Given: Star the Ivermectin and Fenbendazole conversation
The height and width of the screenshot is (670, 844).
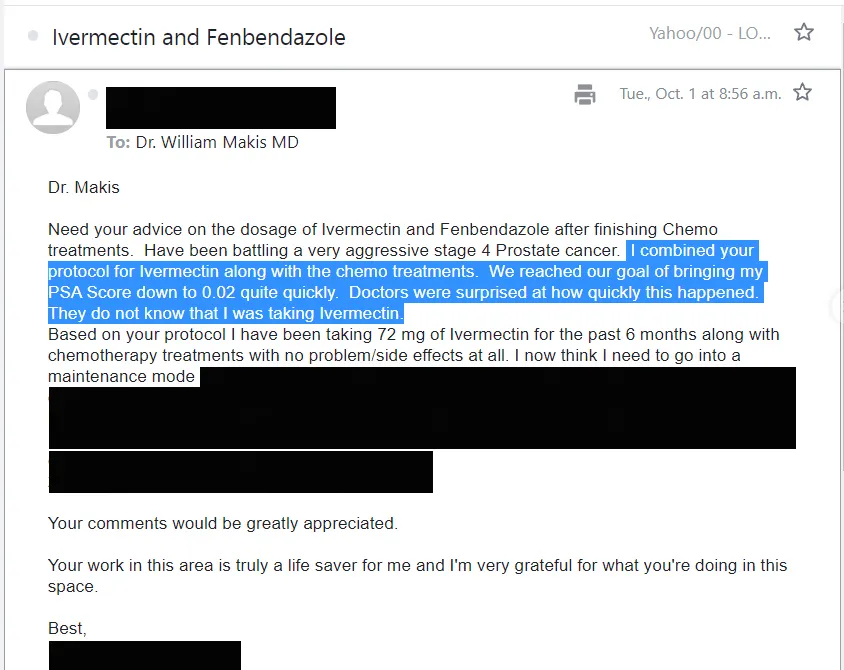Looking at the screenshot, I should coord(803,33).
